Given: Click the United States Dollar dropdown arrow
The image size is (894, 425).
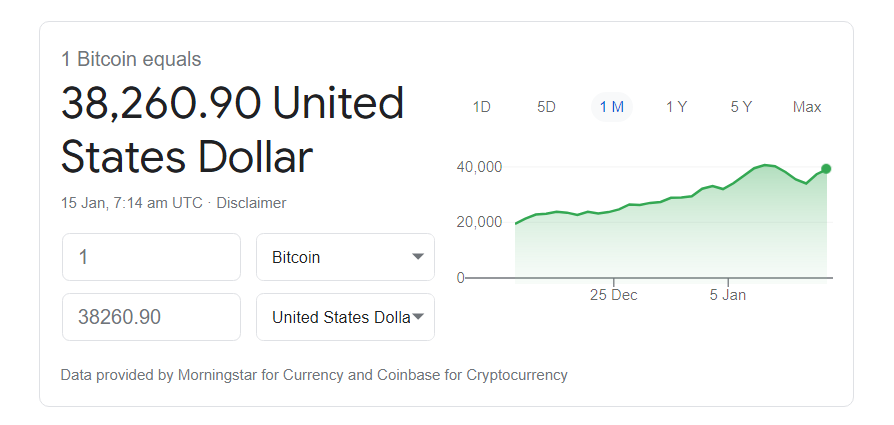Looking at the screenshot, I should [x=418, y=317].
